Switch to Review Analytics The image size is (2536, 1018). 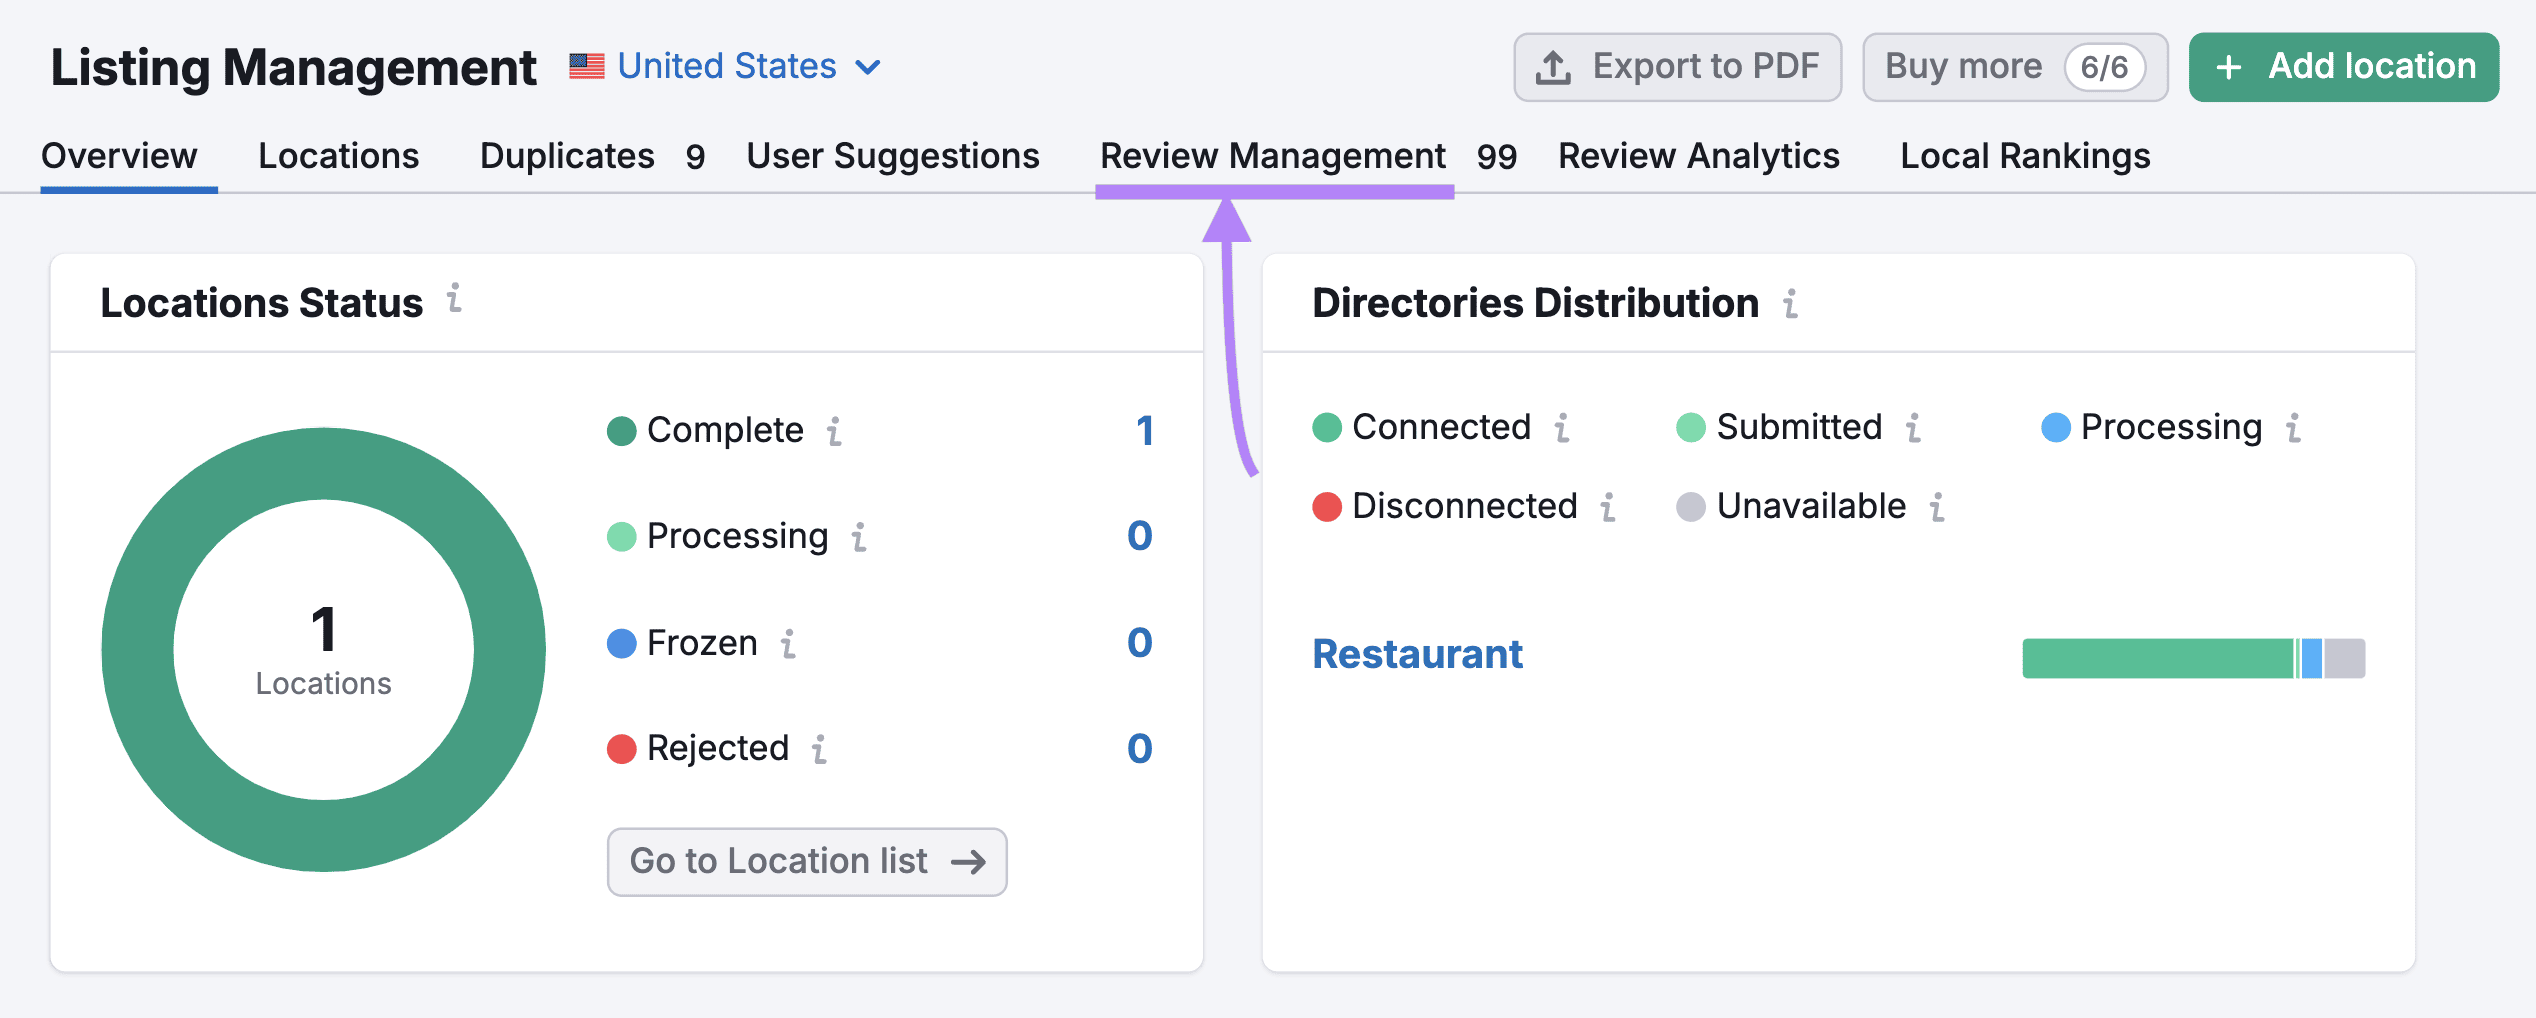click(x=1698, y=156)
